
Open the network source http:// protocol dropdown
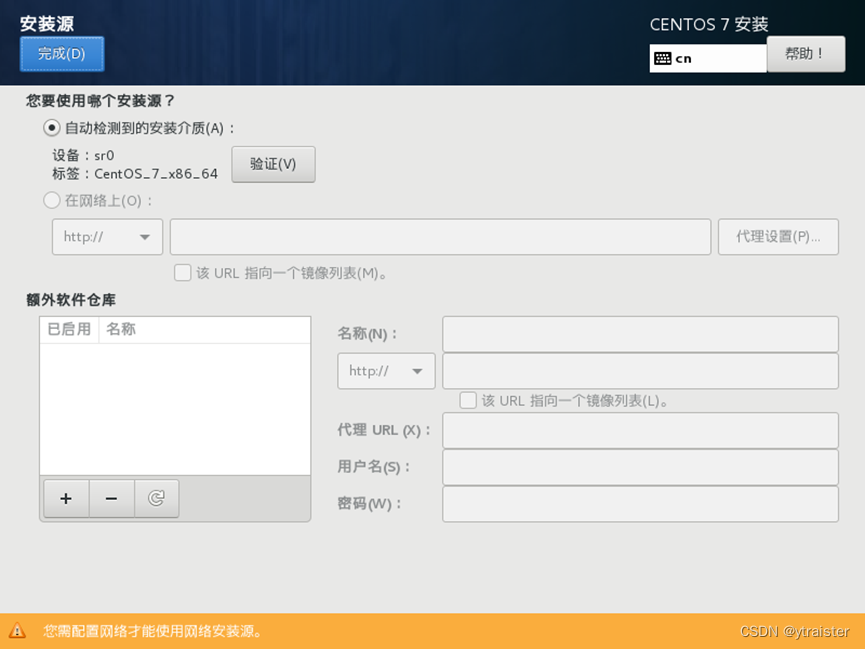point(108,237)
